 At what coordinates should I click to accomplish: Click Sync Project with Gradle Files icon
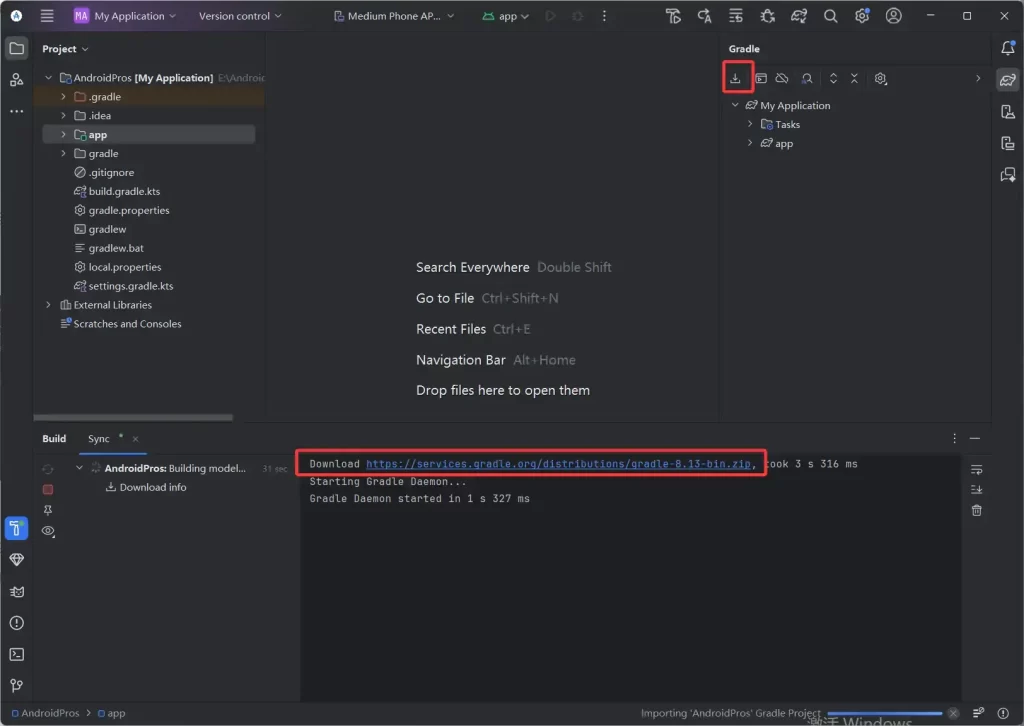pos(799,16)
